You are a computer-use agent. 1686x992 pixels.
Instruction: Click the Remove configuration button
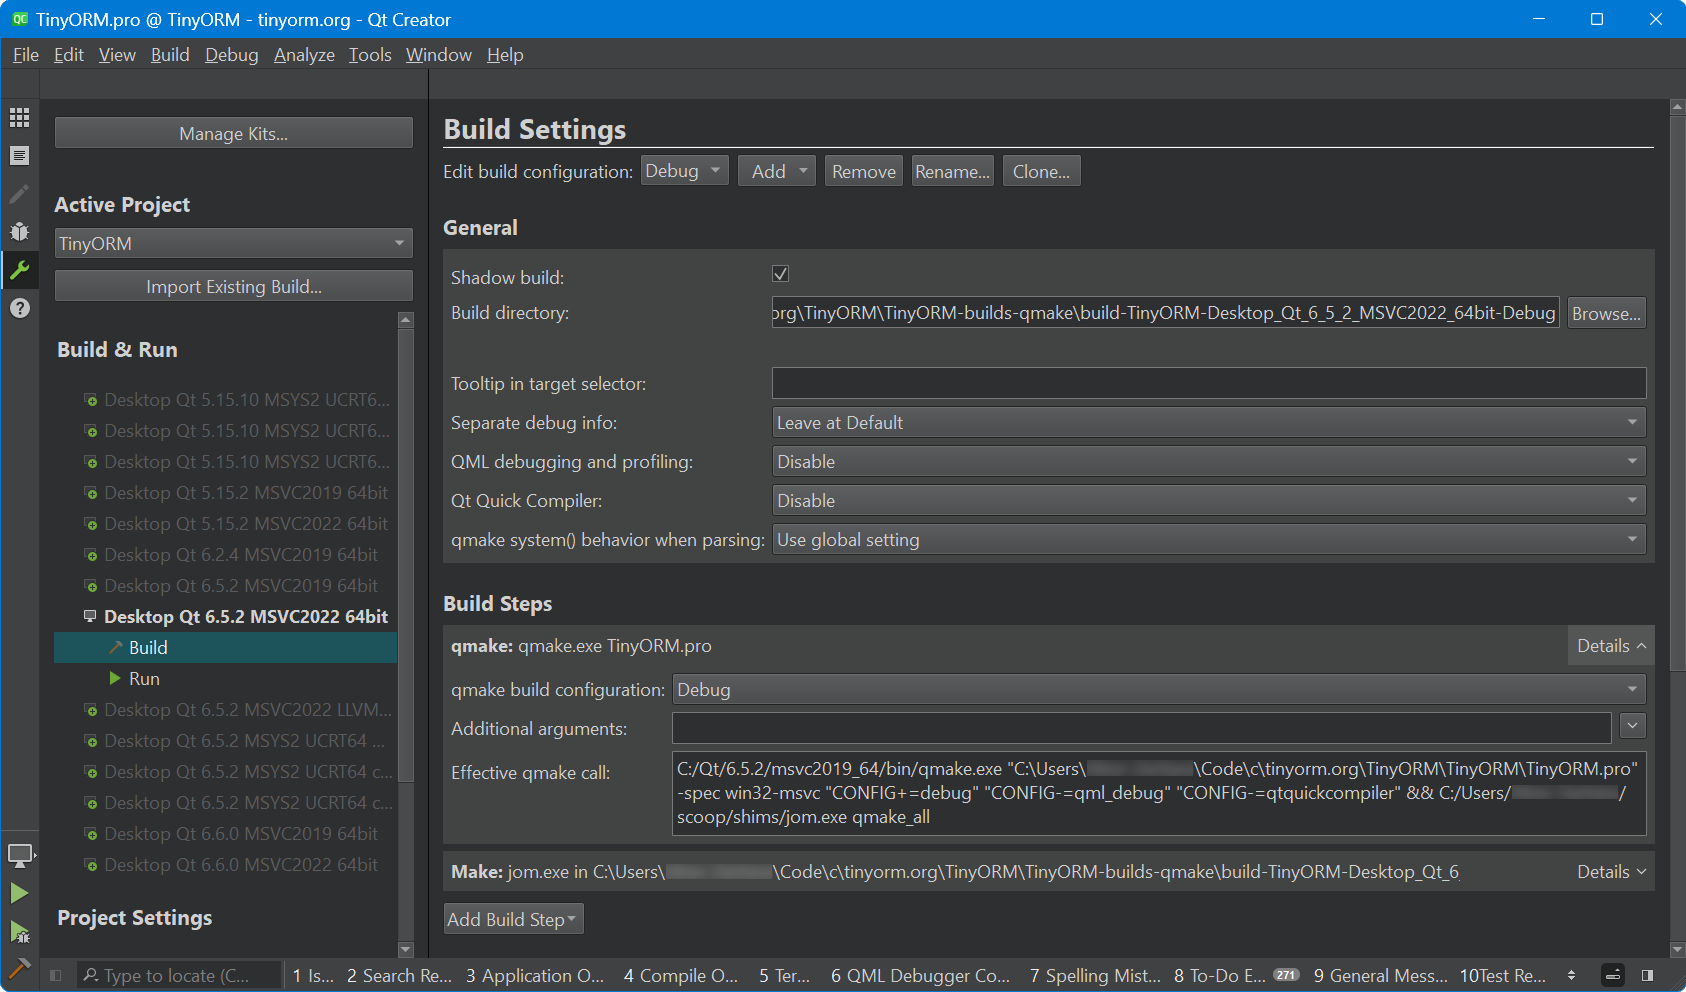(x=864, y=171)
